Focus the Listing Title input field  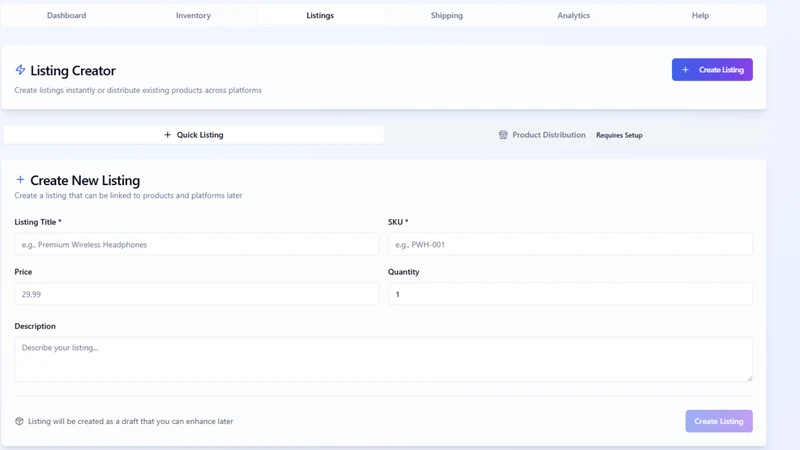[197, 244]
